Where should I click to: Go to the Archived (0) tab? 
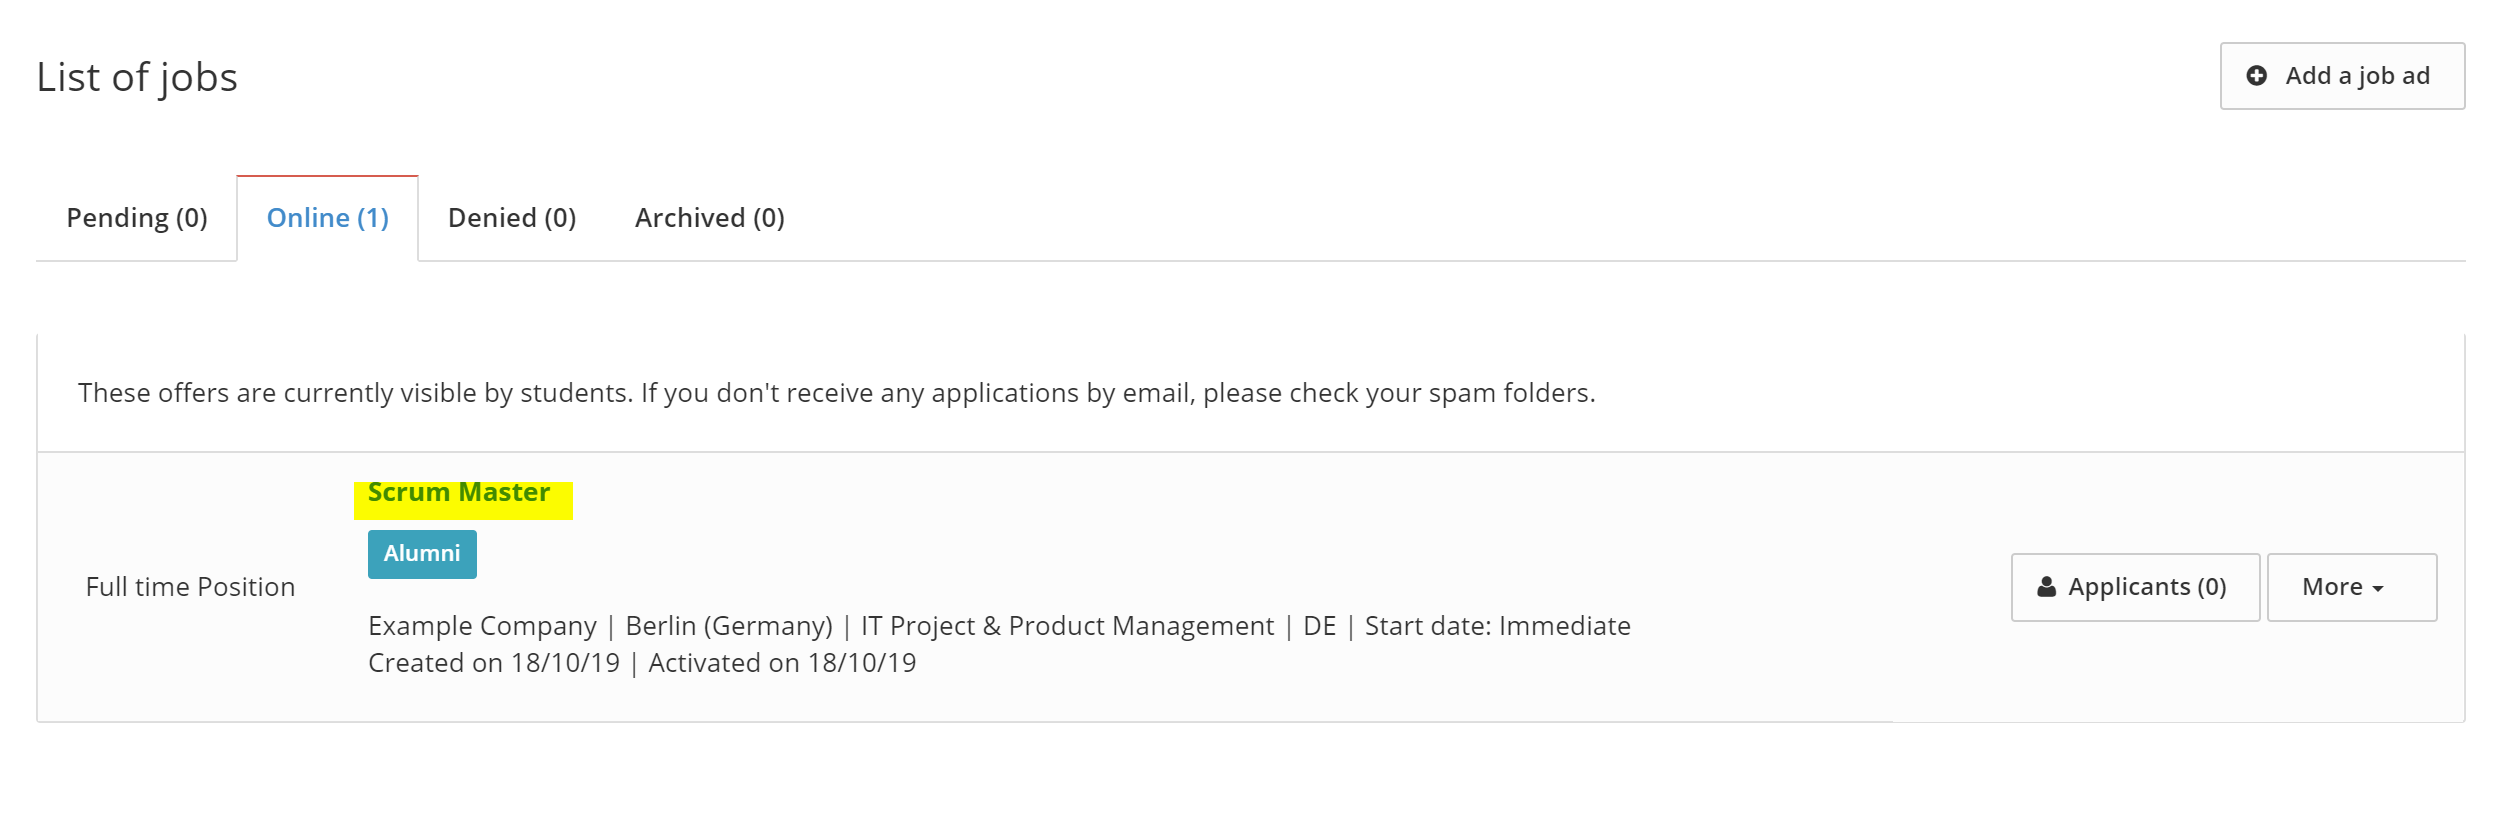click(710, 218)
